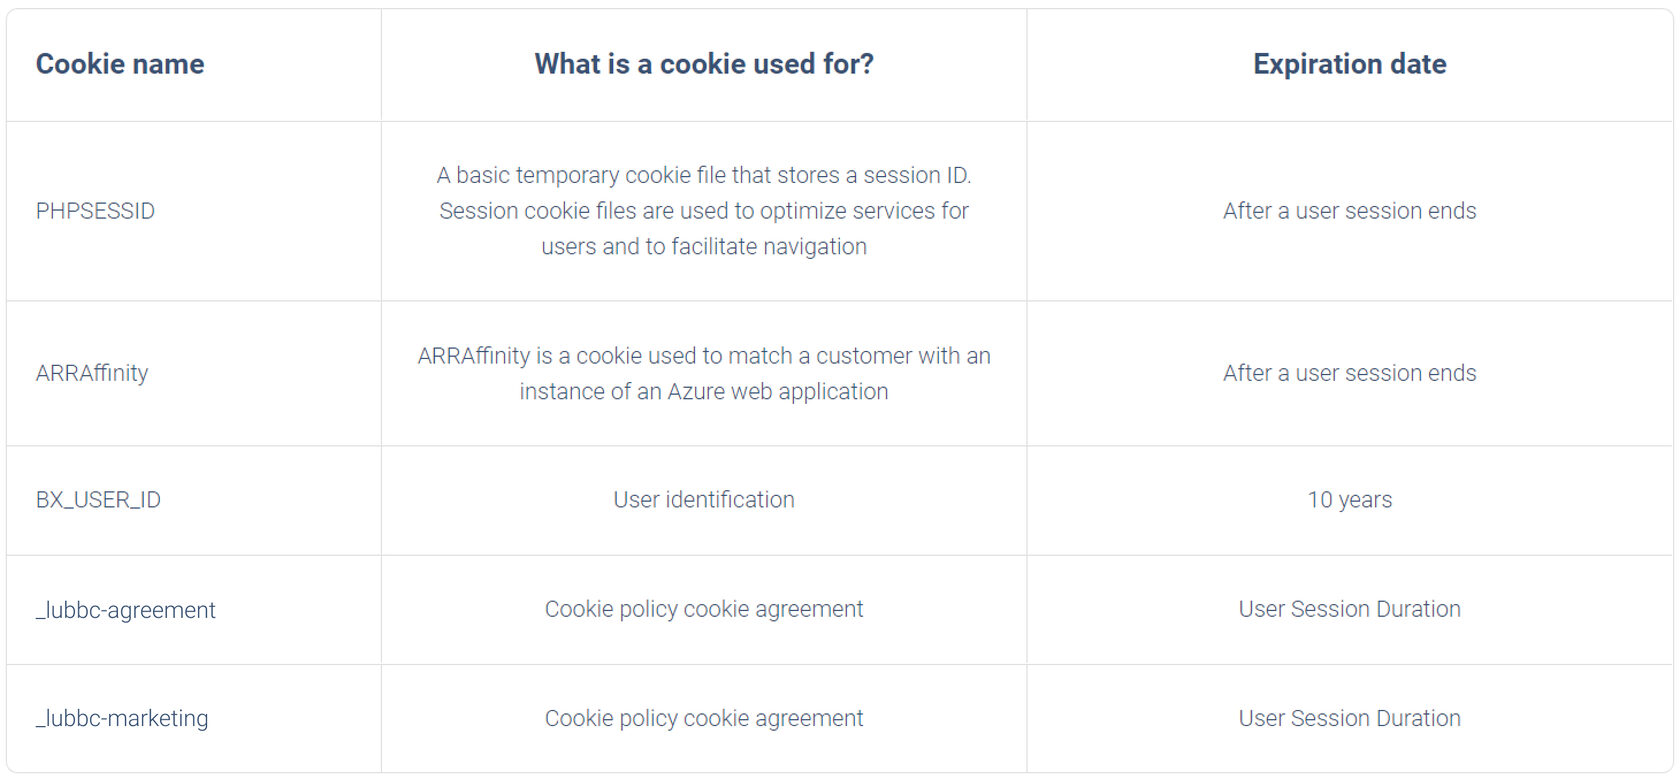Image resolution: width=1680 pixels, height=779 pixels.
Task: Click 'users and to facilitate navigation' line
Action: tap(704, 247)
